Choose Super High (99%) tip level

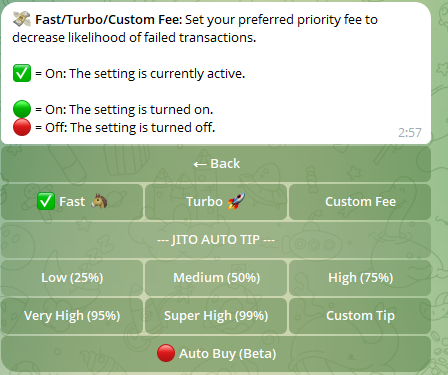[216, 316]
